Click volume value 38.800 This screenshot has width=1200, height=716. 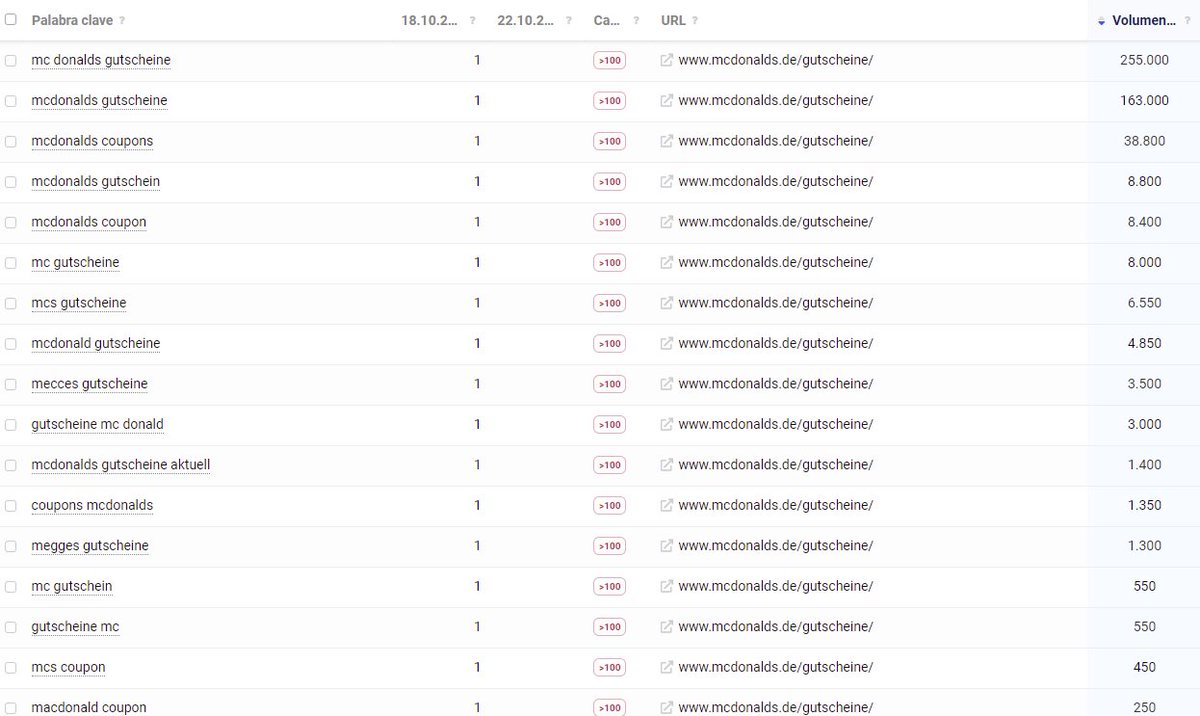[1144, 141]
